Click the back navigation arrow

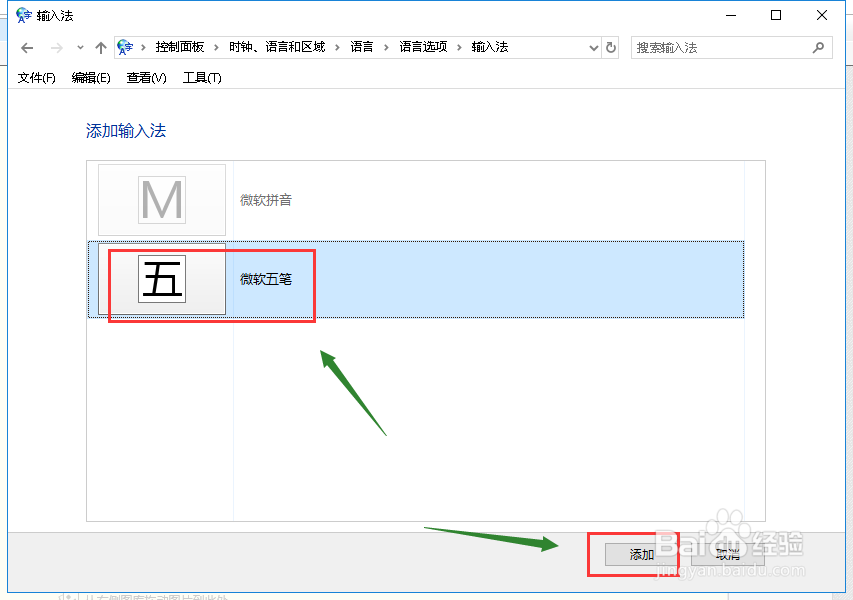tap(26, 47)
